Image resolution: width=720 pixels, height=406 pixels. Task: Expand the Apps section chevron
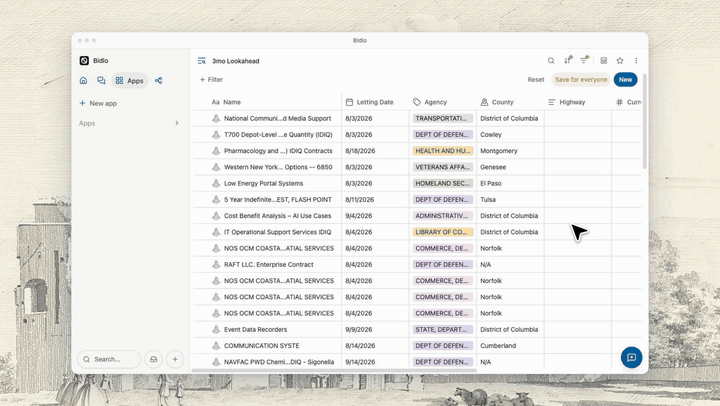[177, 123]
